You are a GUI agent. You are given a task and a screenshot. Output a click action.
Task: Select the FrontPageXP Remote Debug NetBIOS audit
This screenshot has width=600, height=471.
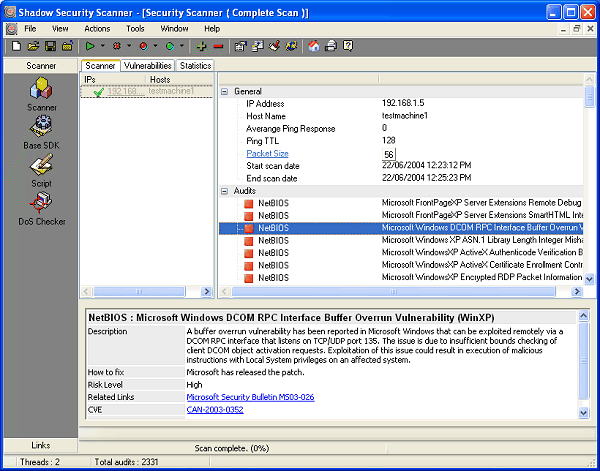(x=401, y=203)
